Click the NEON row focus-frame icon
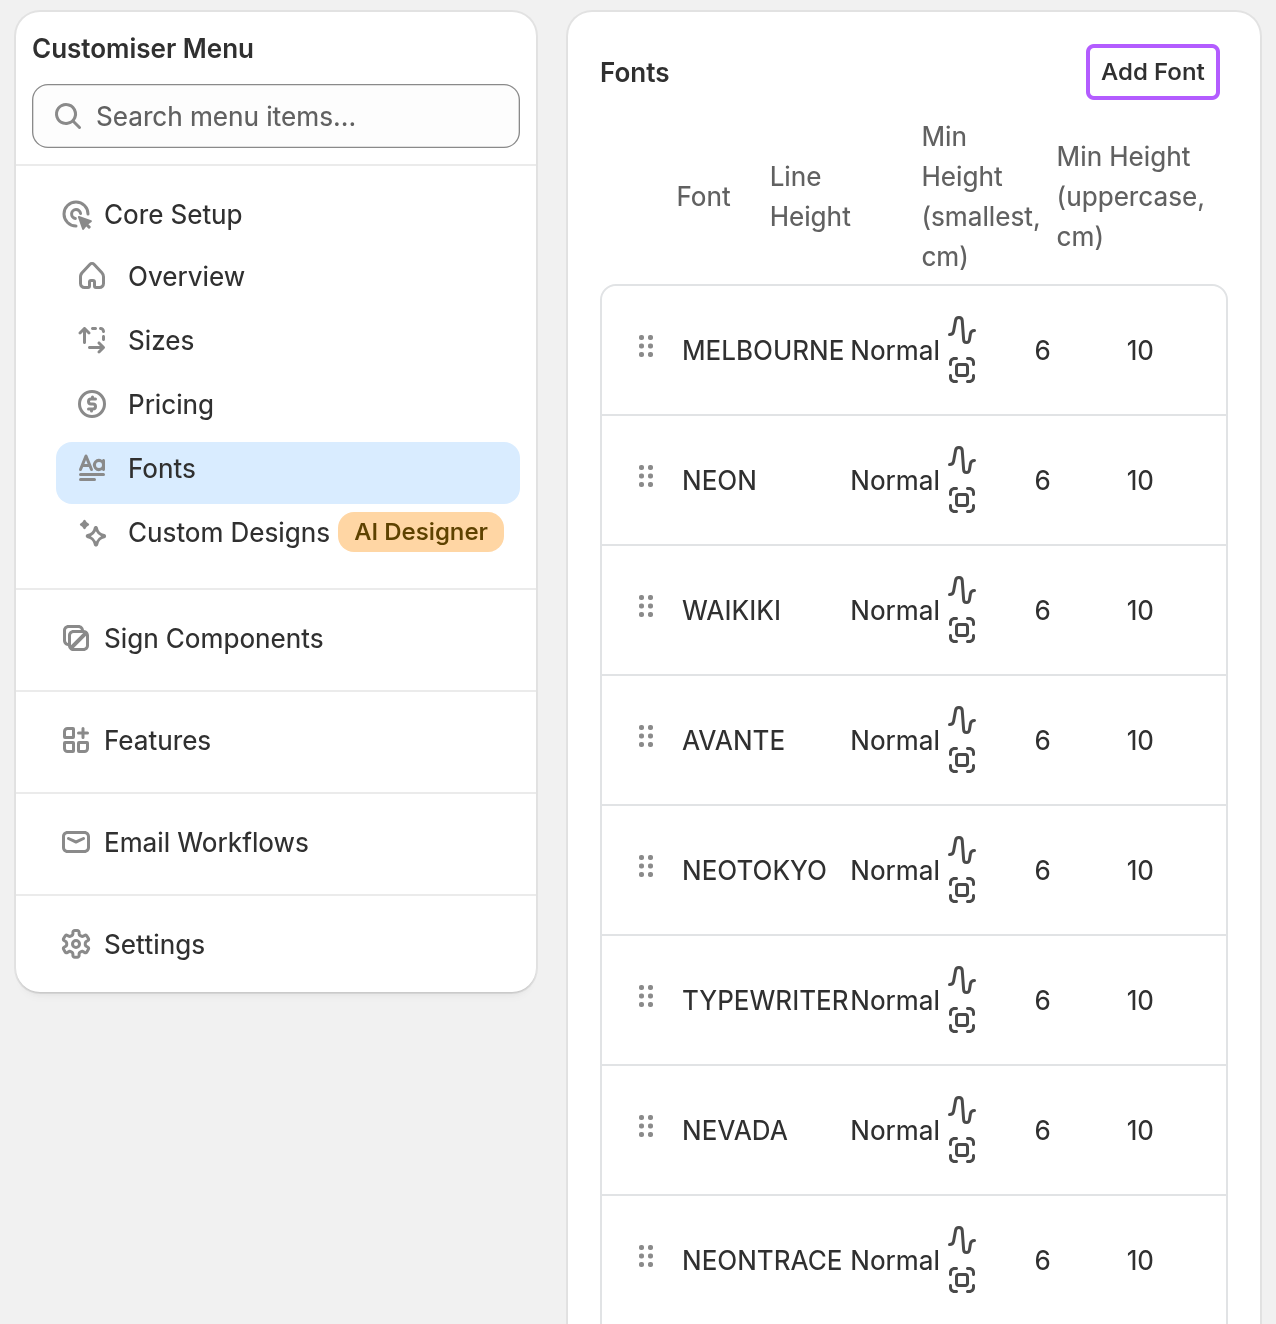Screen dimensions: 1276x1324 [x=962, y=500]
